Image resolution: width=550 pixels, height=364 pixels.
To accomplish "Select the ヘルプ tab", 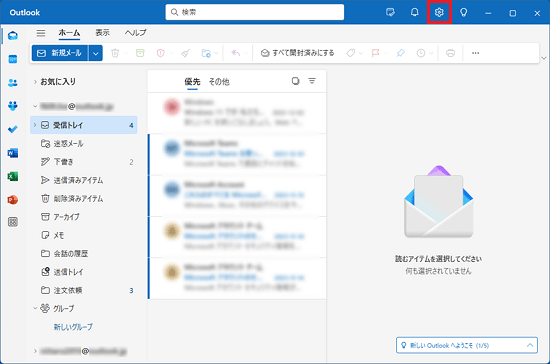I will pos(135,33).
